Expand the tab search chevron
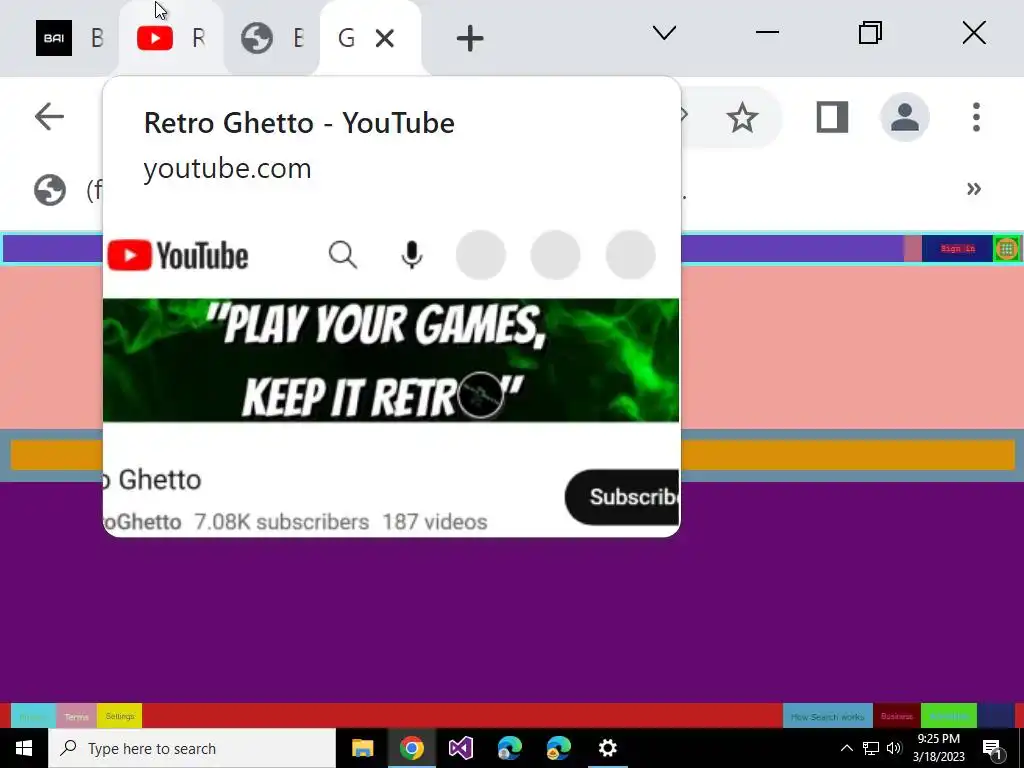This screenshot has height=768, width=1024. pos(664,33)
